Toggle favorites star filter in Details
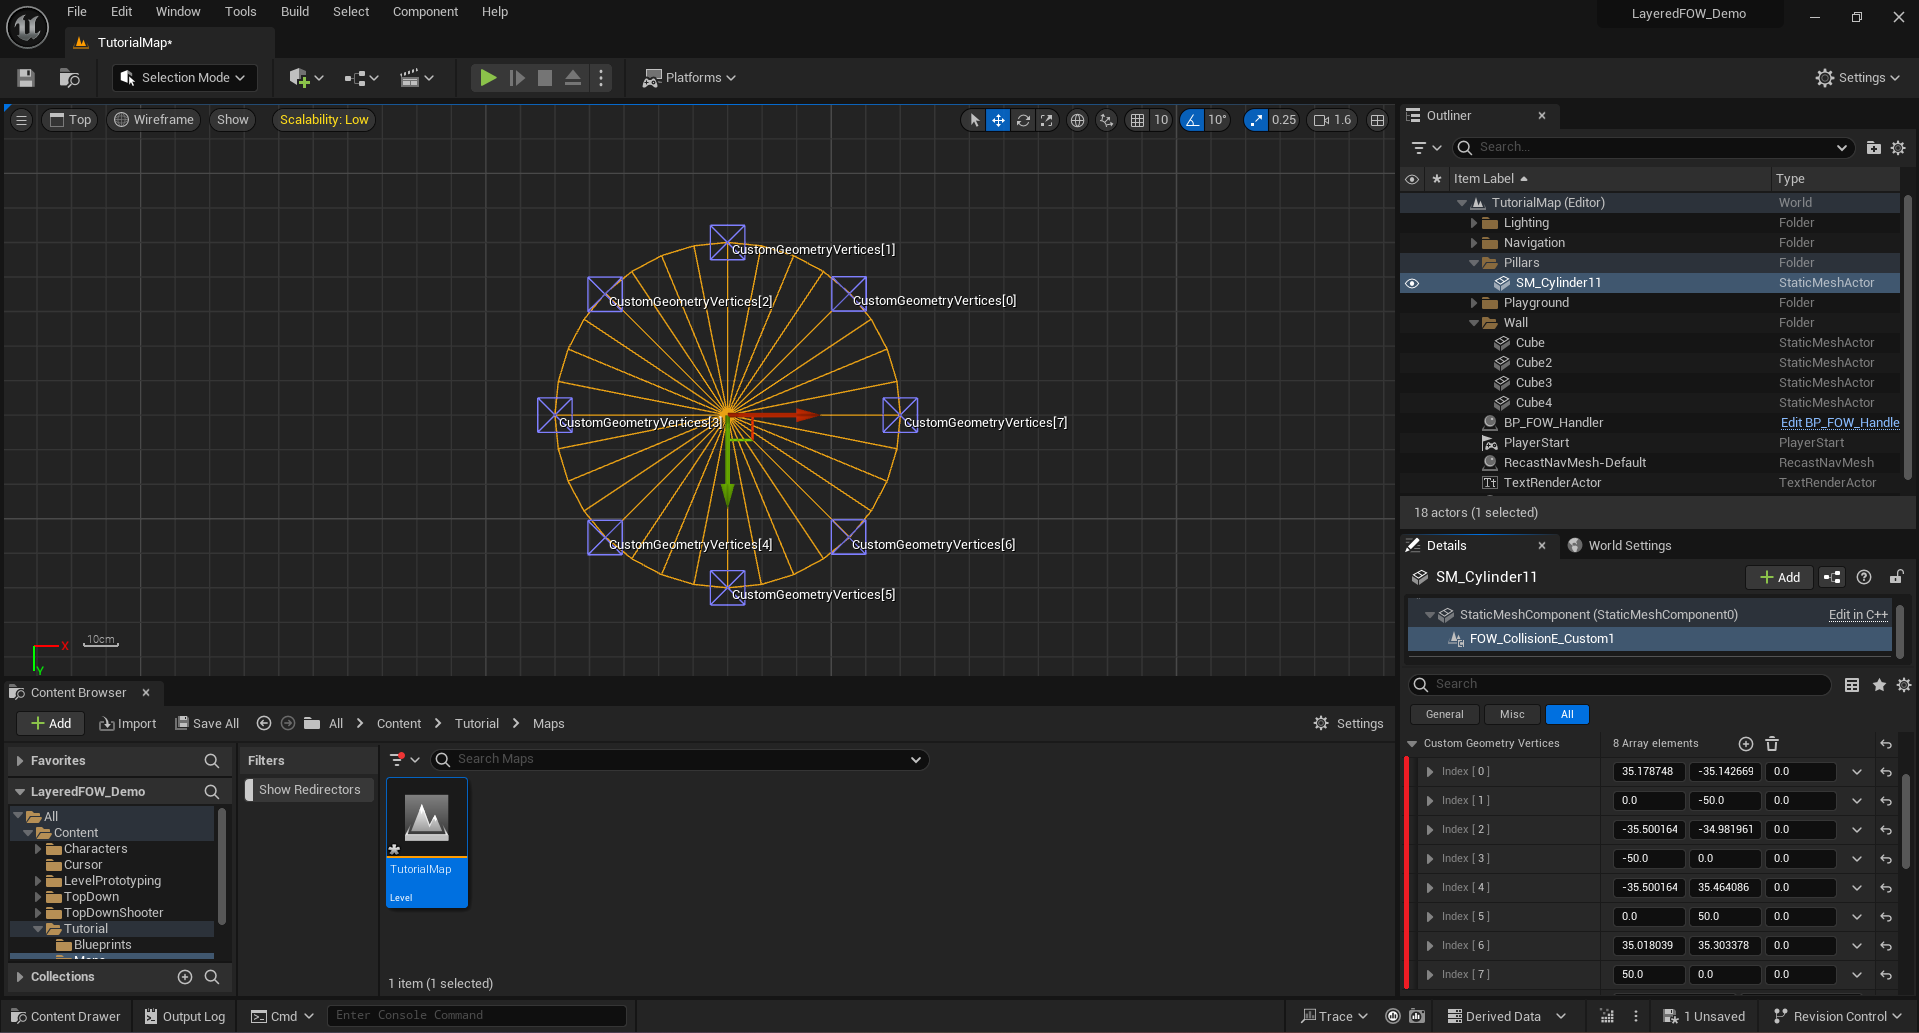1919x1033 pixels. point(1879,685)
